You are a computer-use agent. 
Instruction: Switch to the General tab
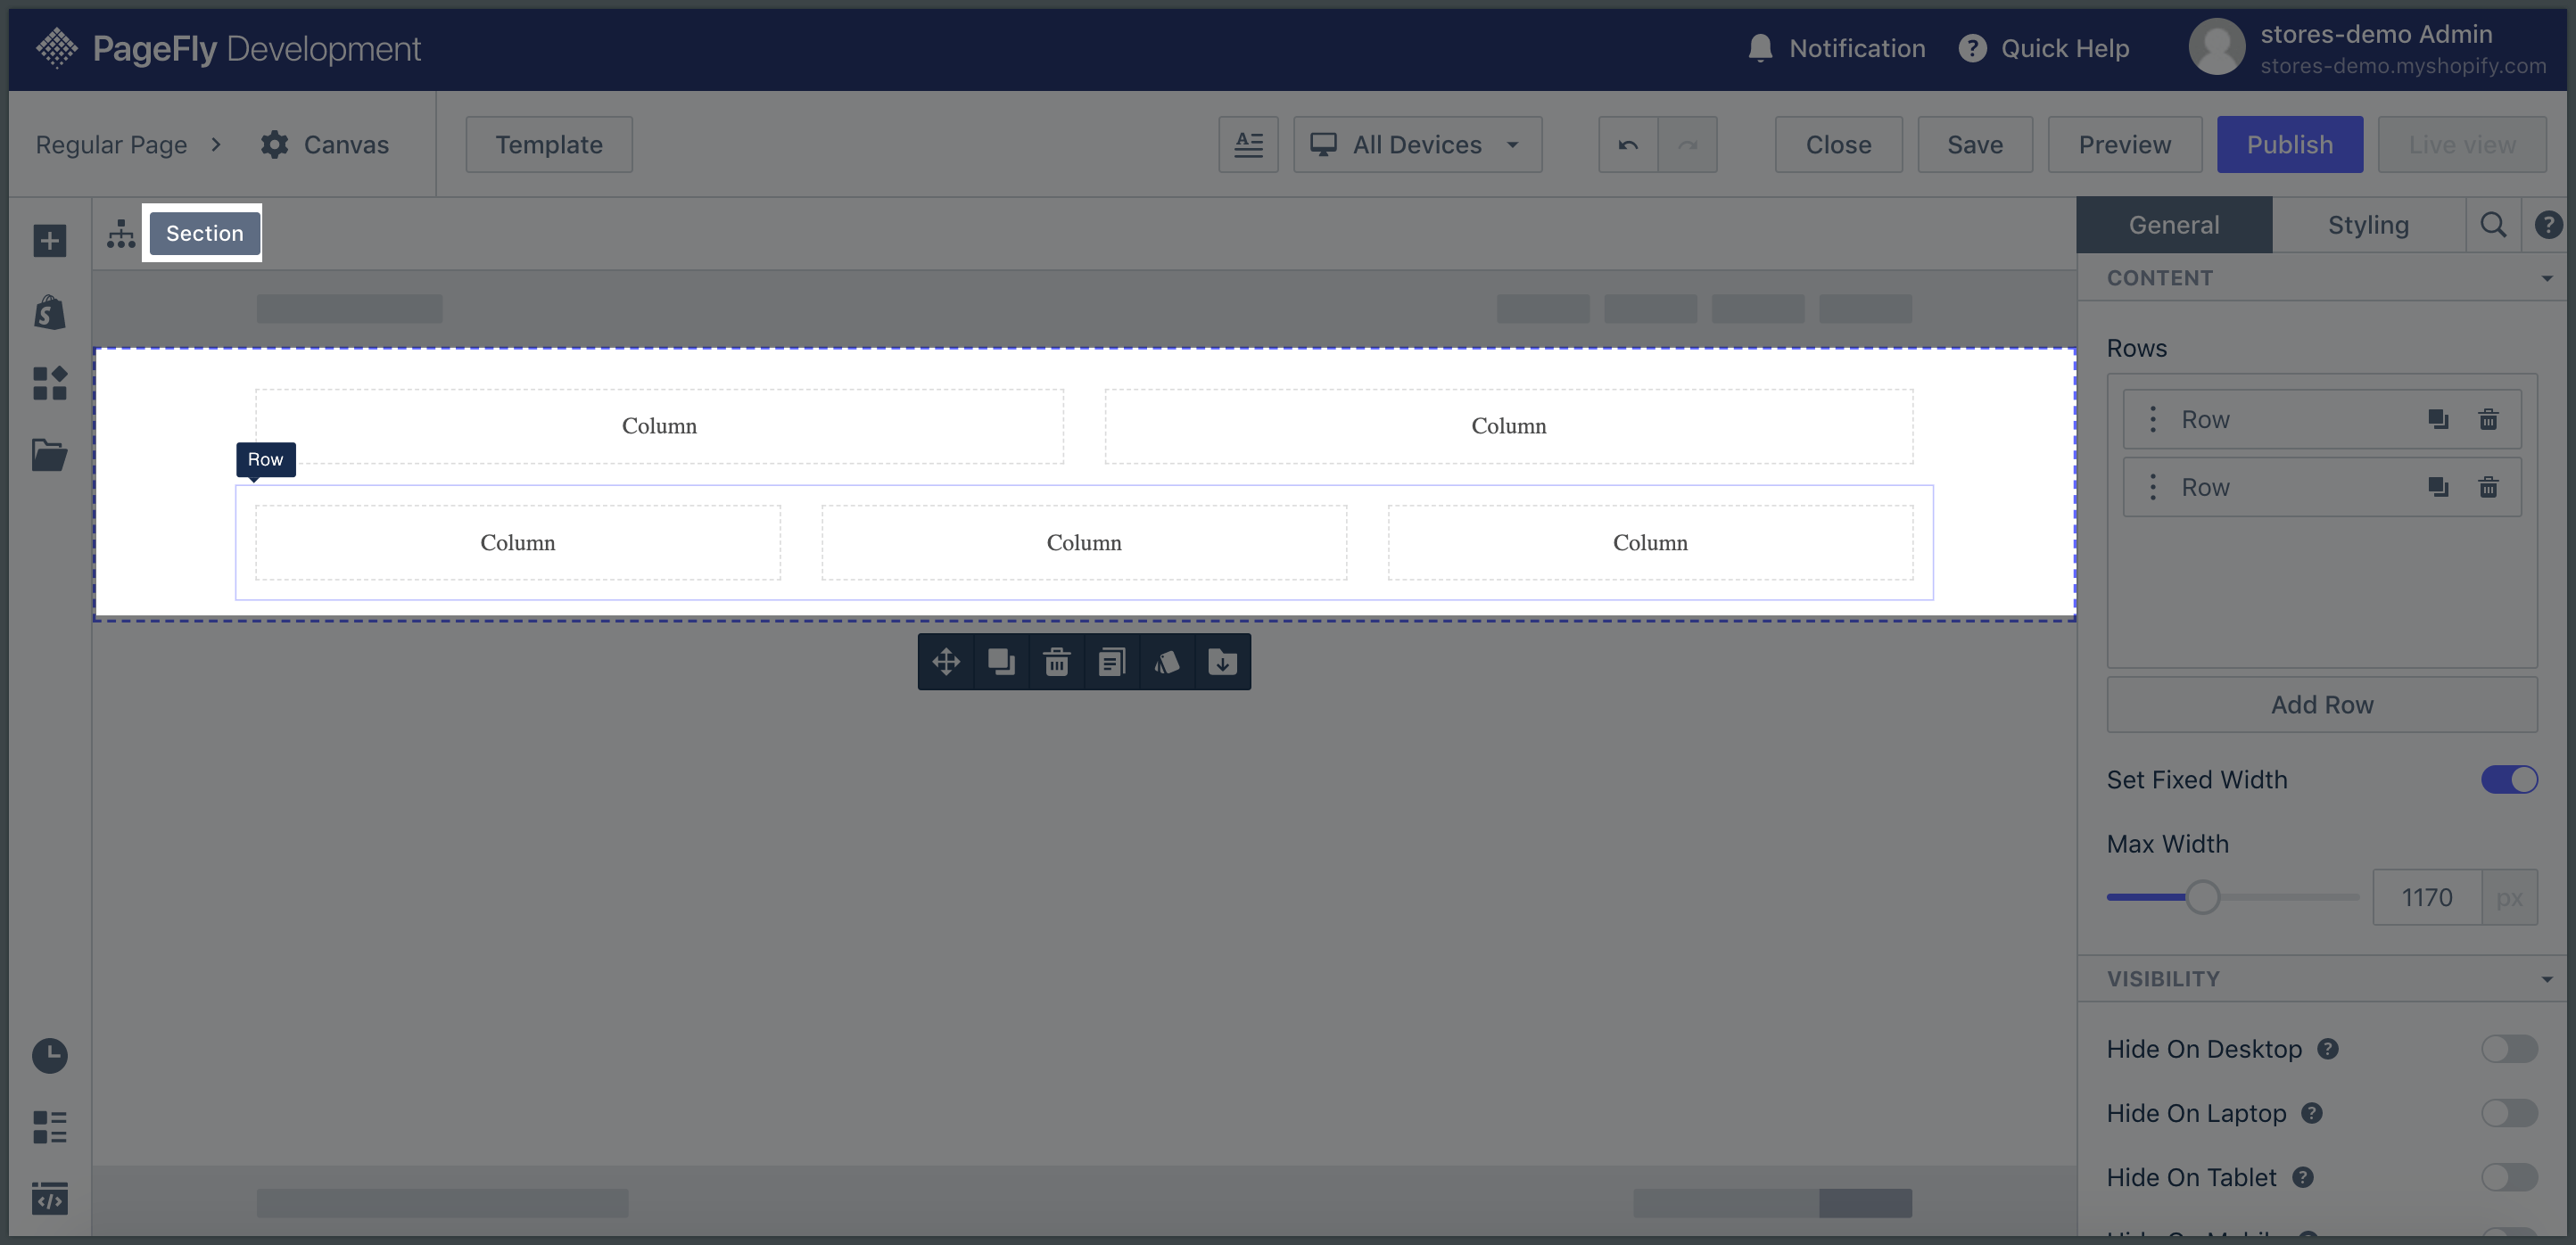(x=2174, y=225)
